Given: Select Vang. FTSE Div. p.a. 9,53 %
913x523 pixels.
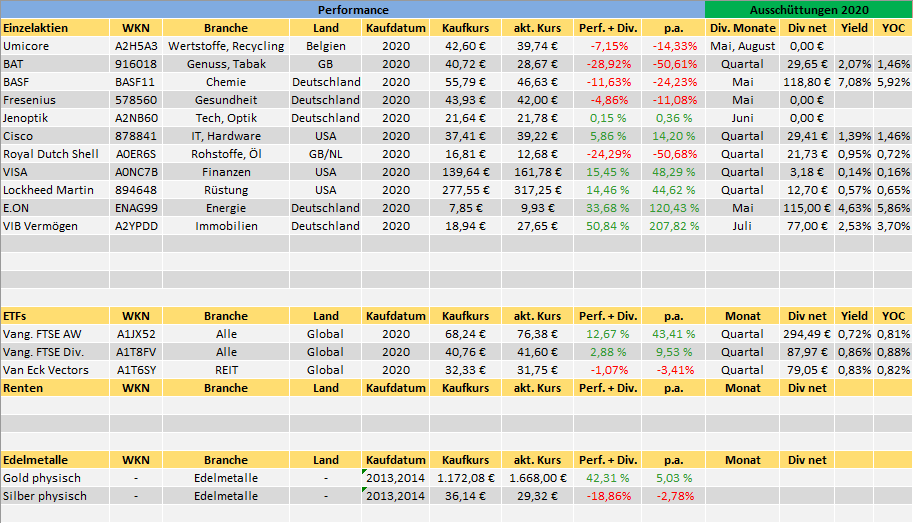Looking at the screenshot, I should (674, 352).
